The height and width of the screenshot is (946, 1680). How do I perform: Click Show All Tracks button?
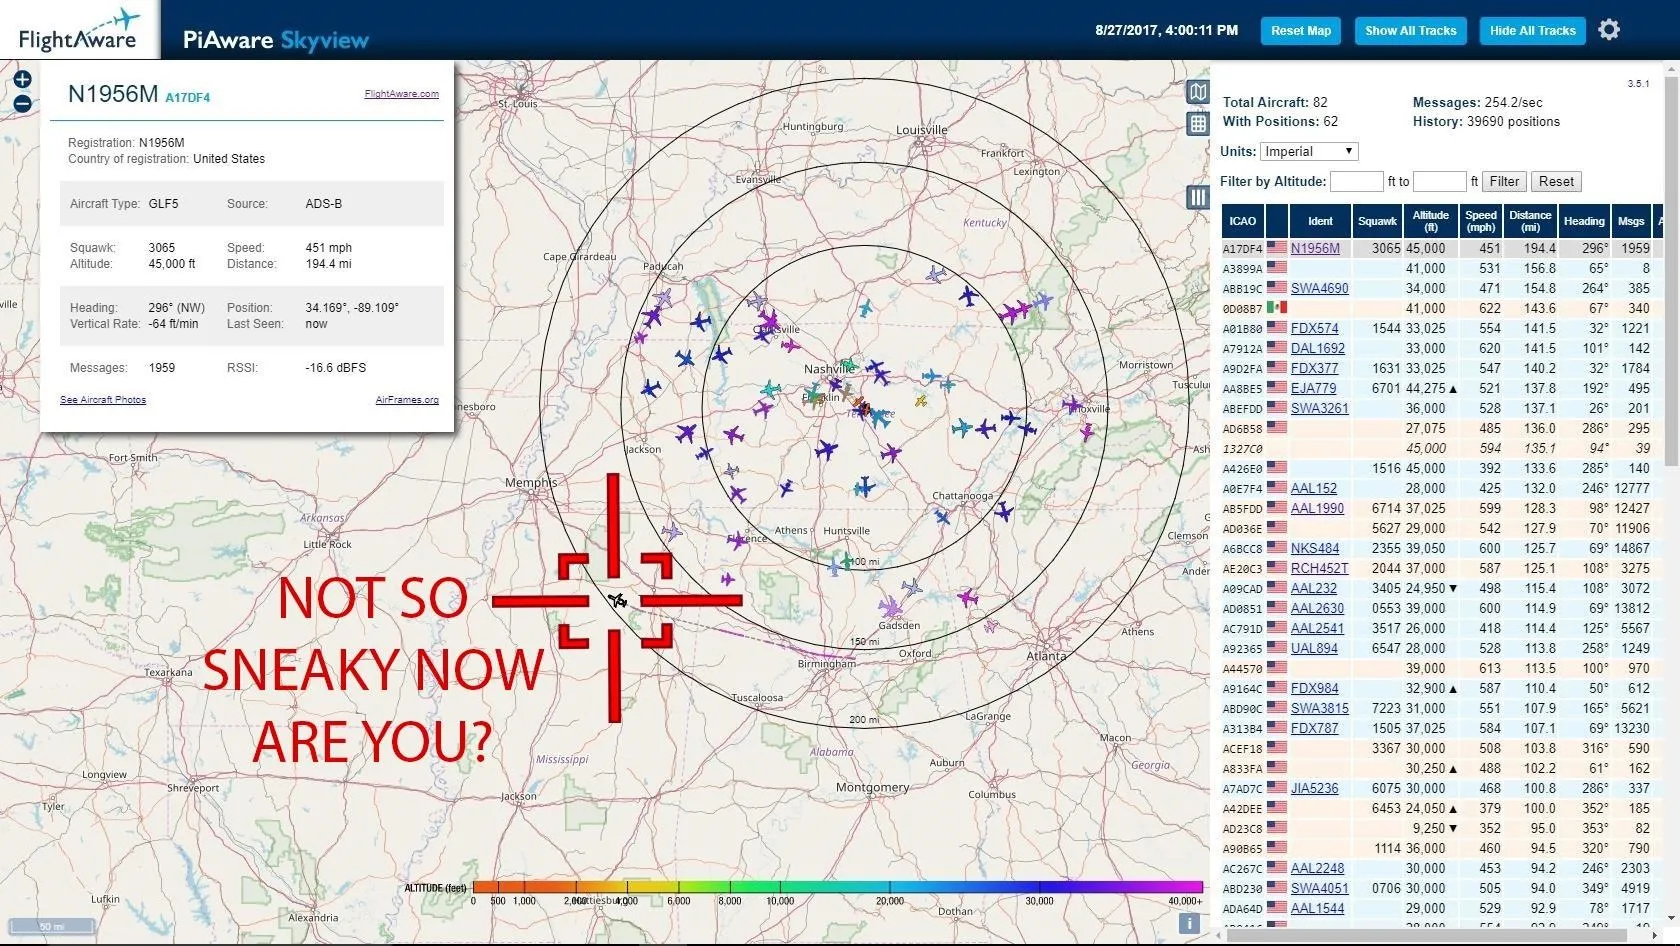click(1411, 31)
